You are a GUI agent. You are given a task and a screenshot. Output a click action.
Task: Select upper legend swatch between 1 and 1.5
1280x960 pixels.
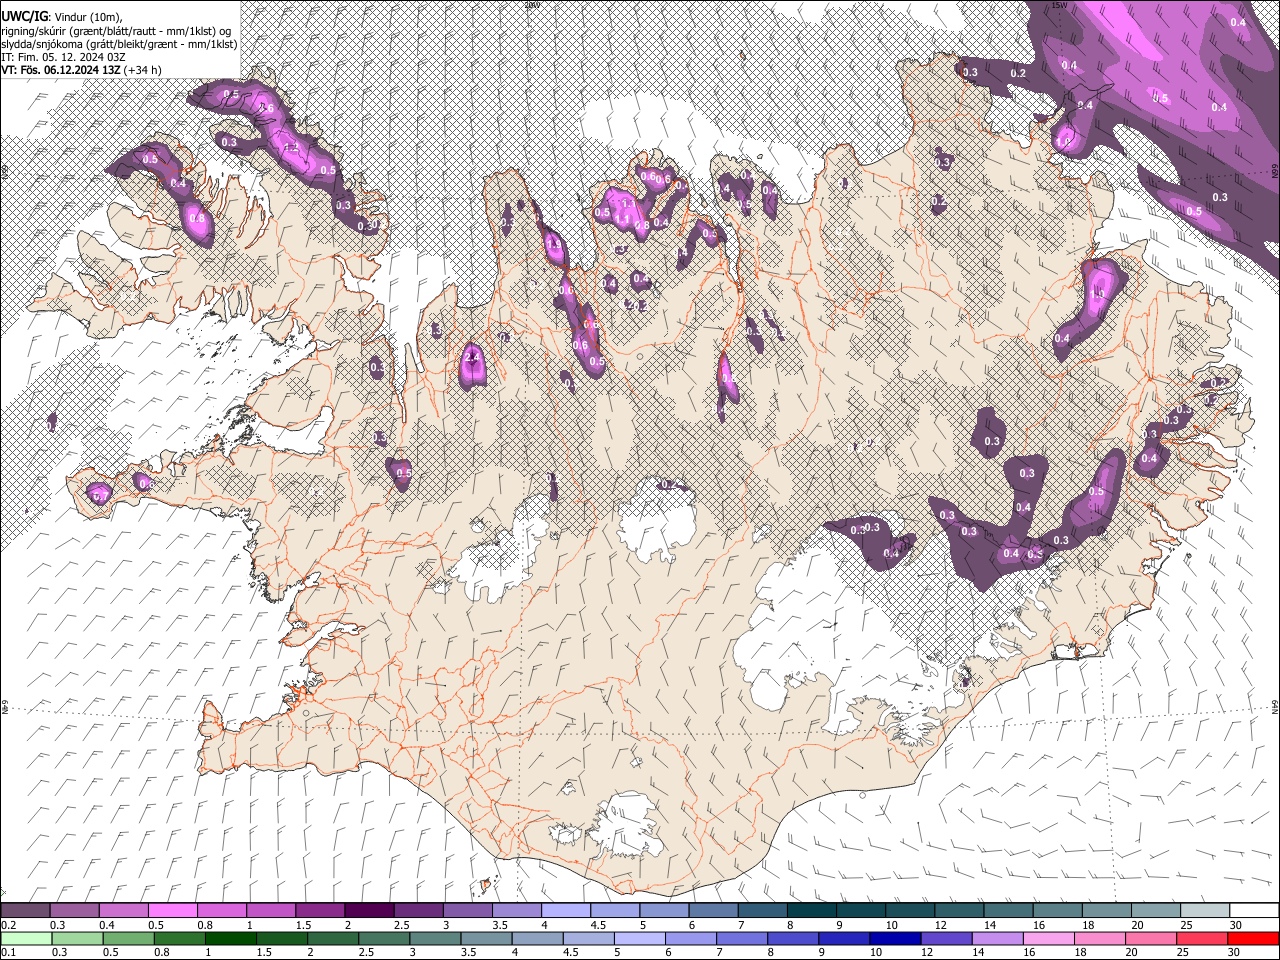pos(272,910)
